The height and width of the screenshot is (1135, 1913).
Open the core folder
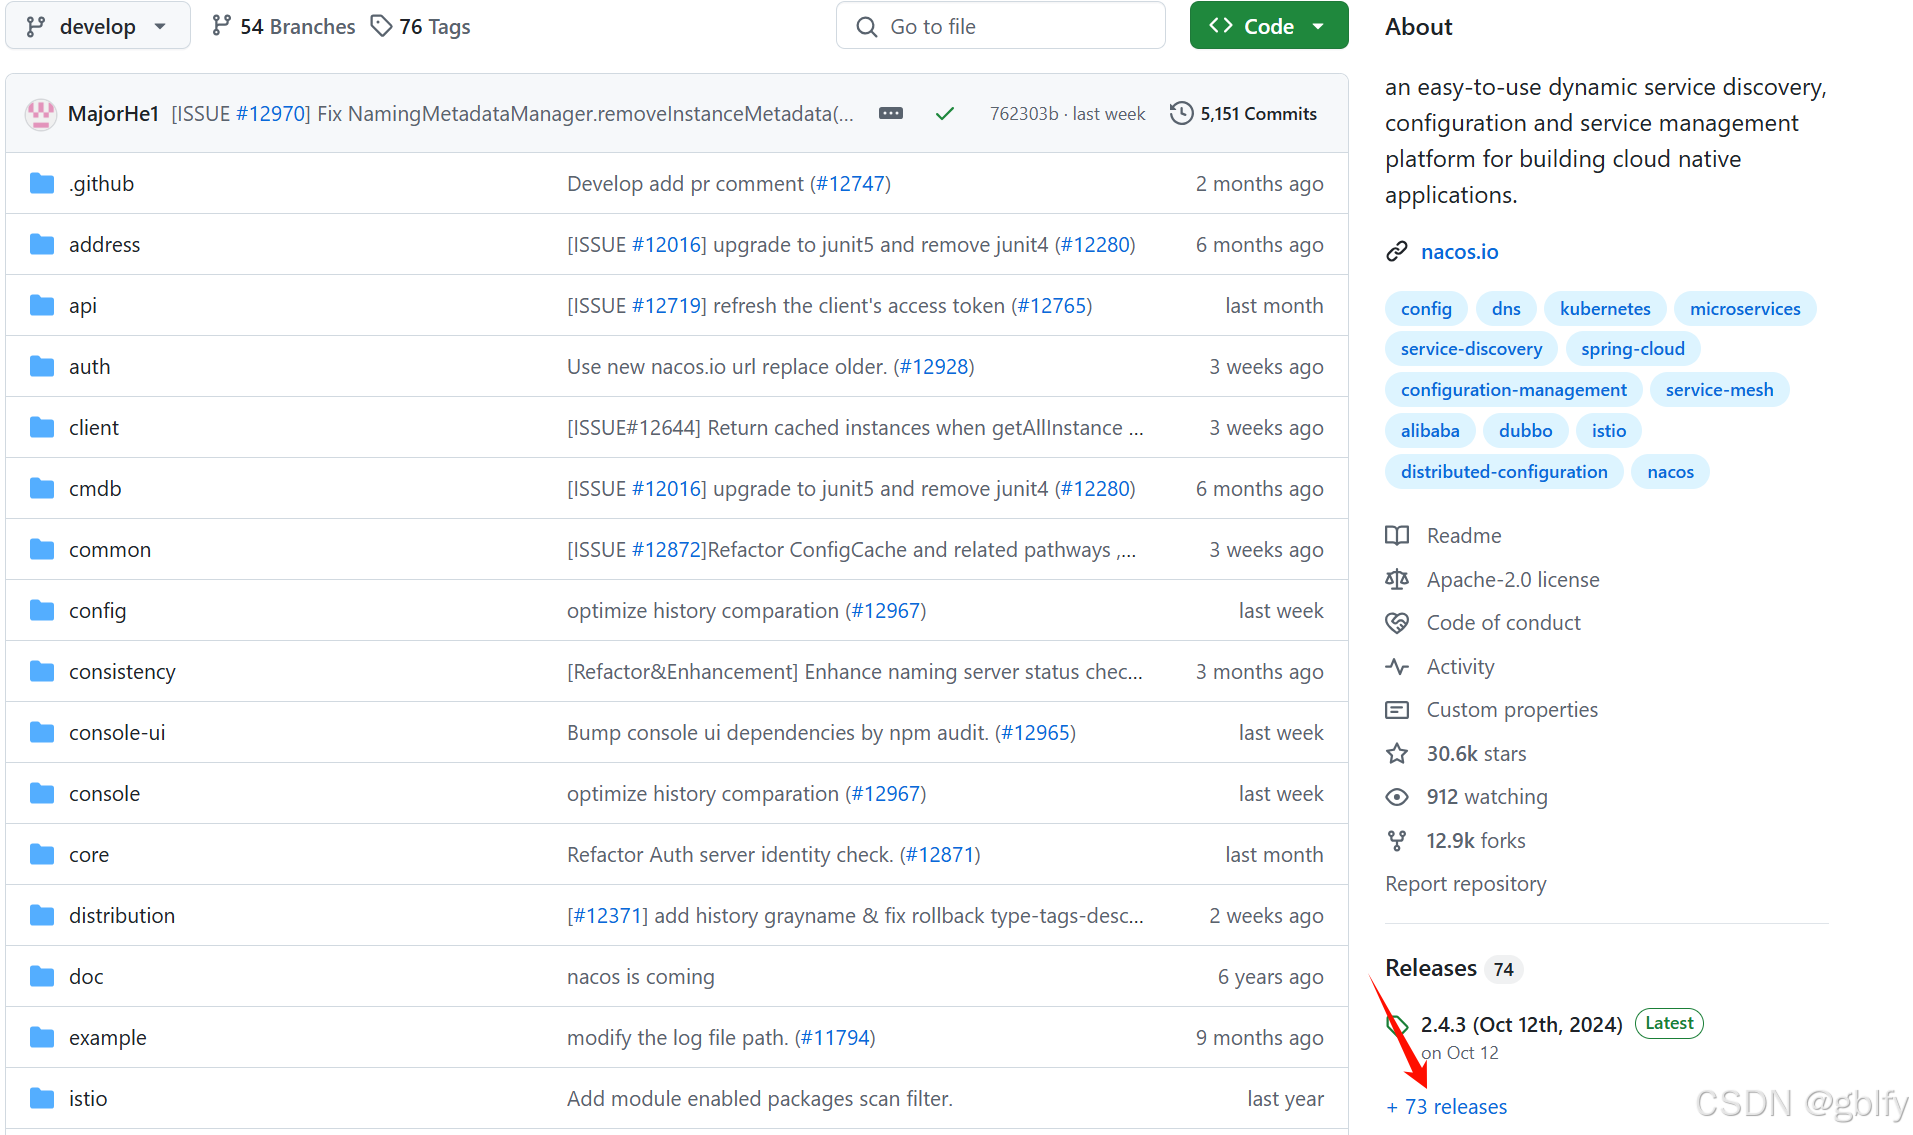(89, 855)
